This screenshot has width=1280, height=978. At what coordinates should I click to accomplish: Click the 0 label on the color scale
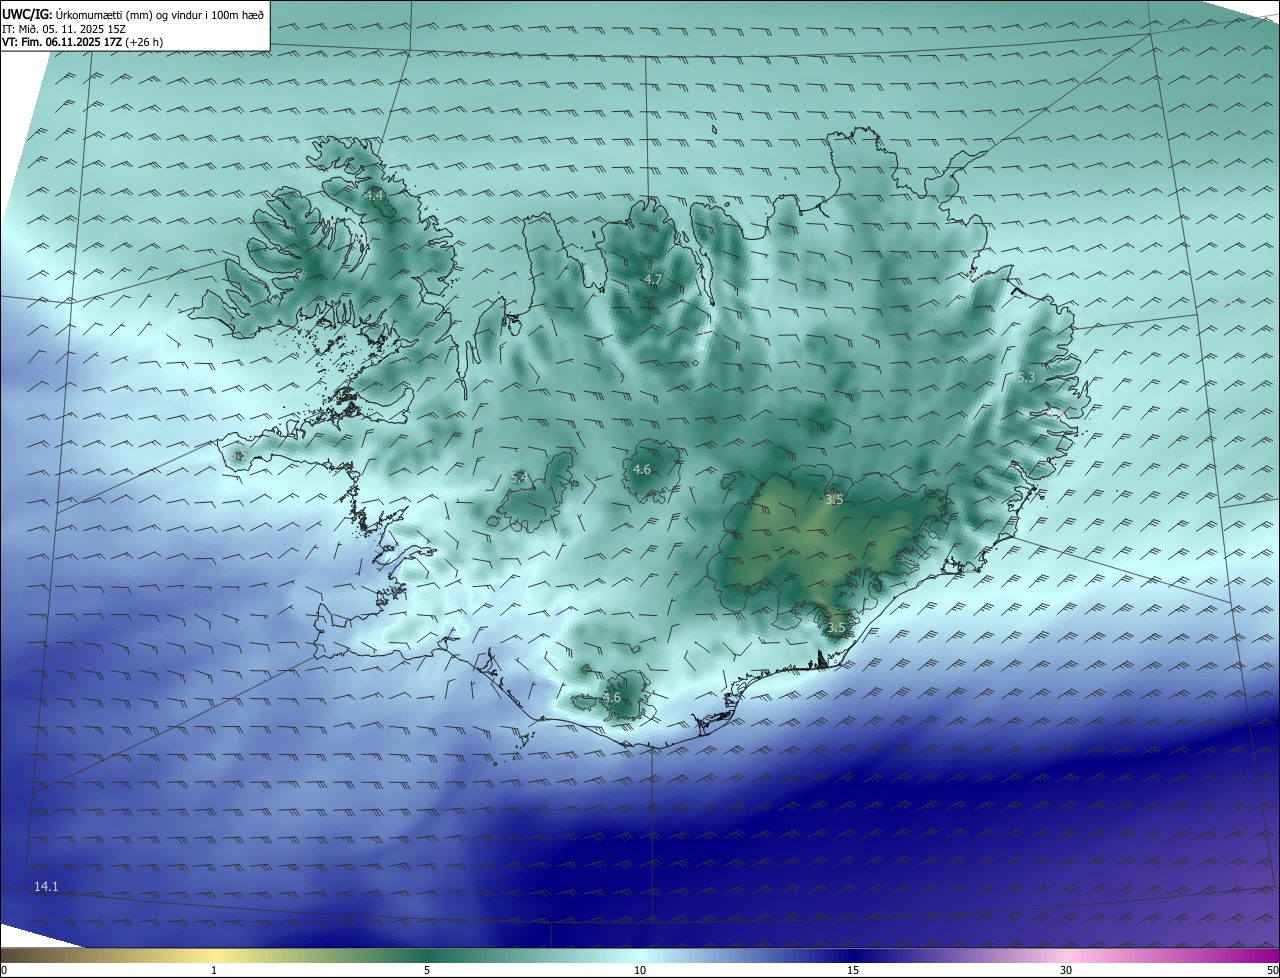pos(4,970)
